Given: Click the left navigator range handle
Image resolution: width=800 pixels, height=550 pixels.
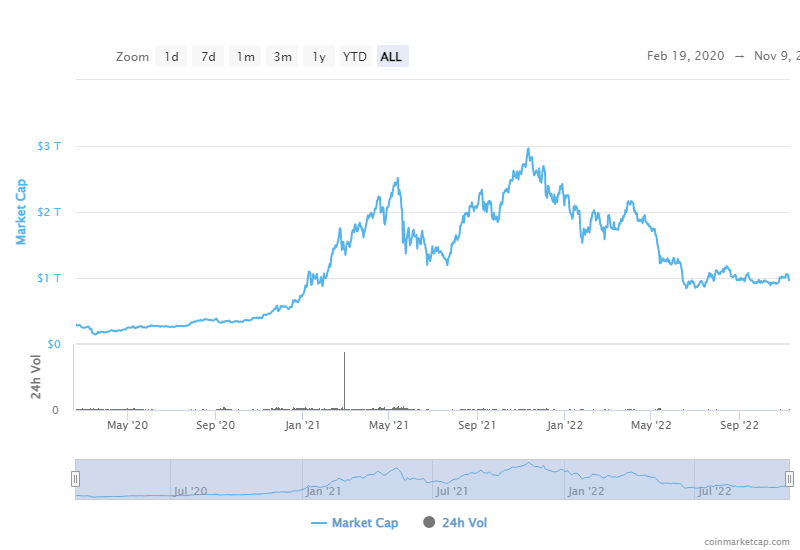Looking at the screenshot, I should (75, 479).
